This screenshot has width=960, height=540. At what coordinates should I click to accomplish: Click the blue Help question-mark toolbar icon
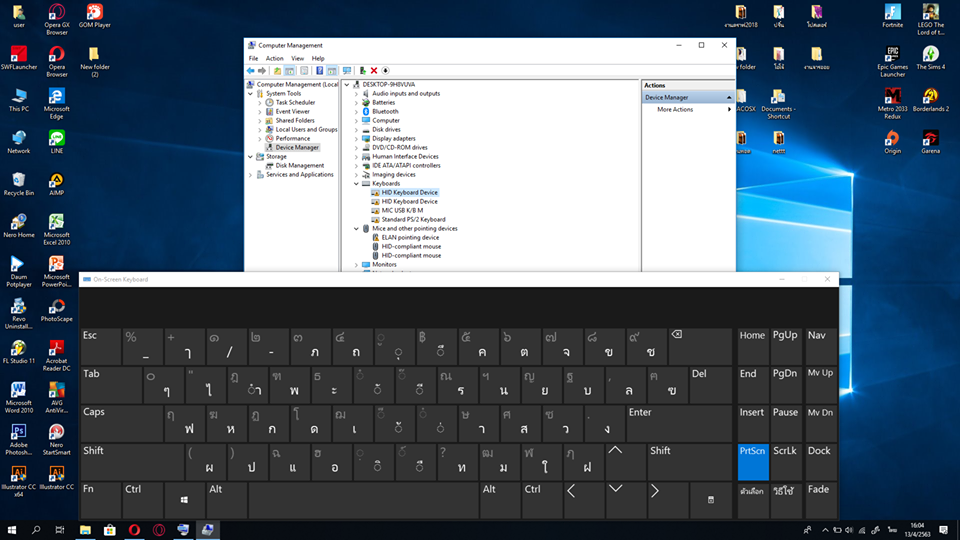(320, 70)
